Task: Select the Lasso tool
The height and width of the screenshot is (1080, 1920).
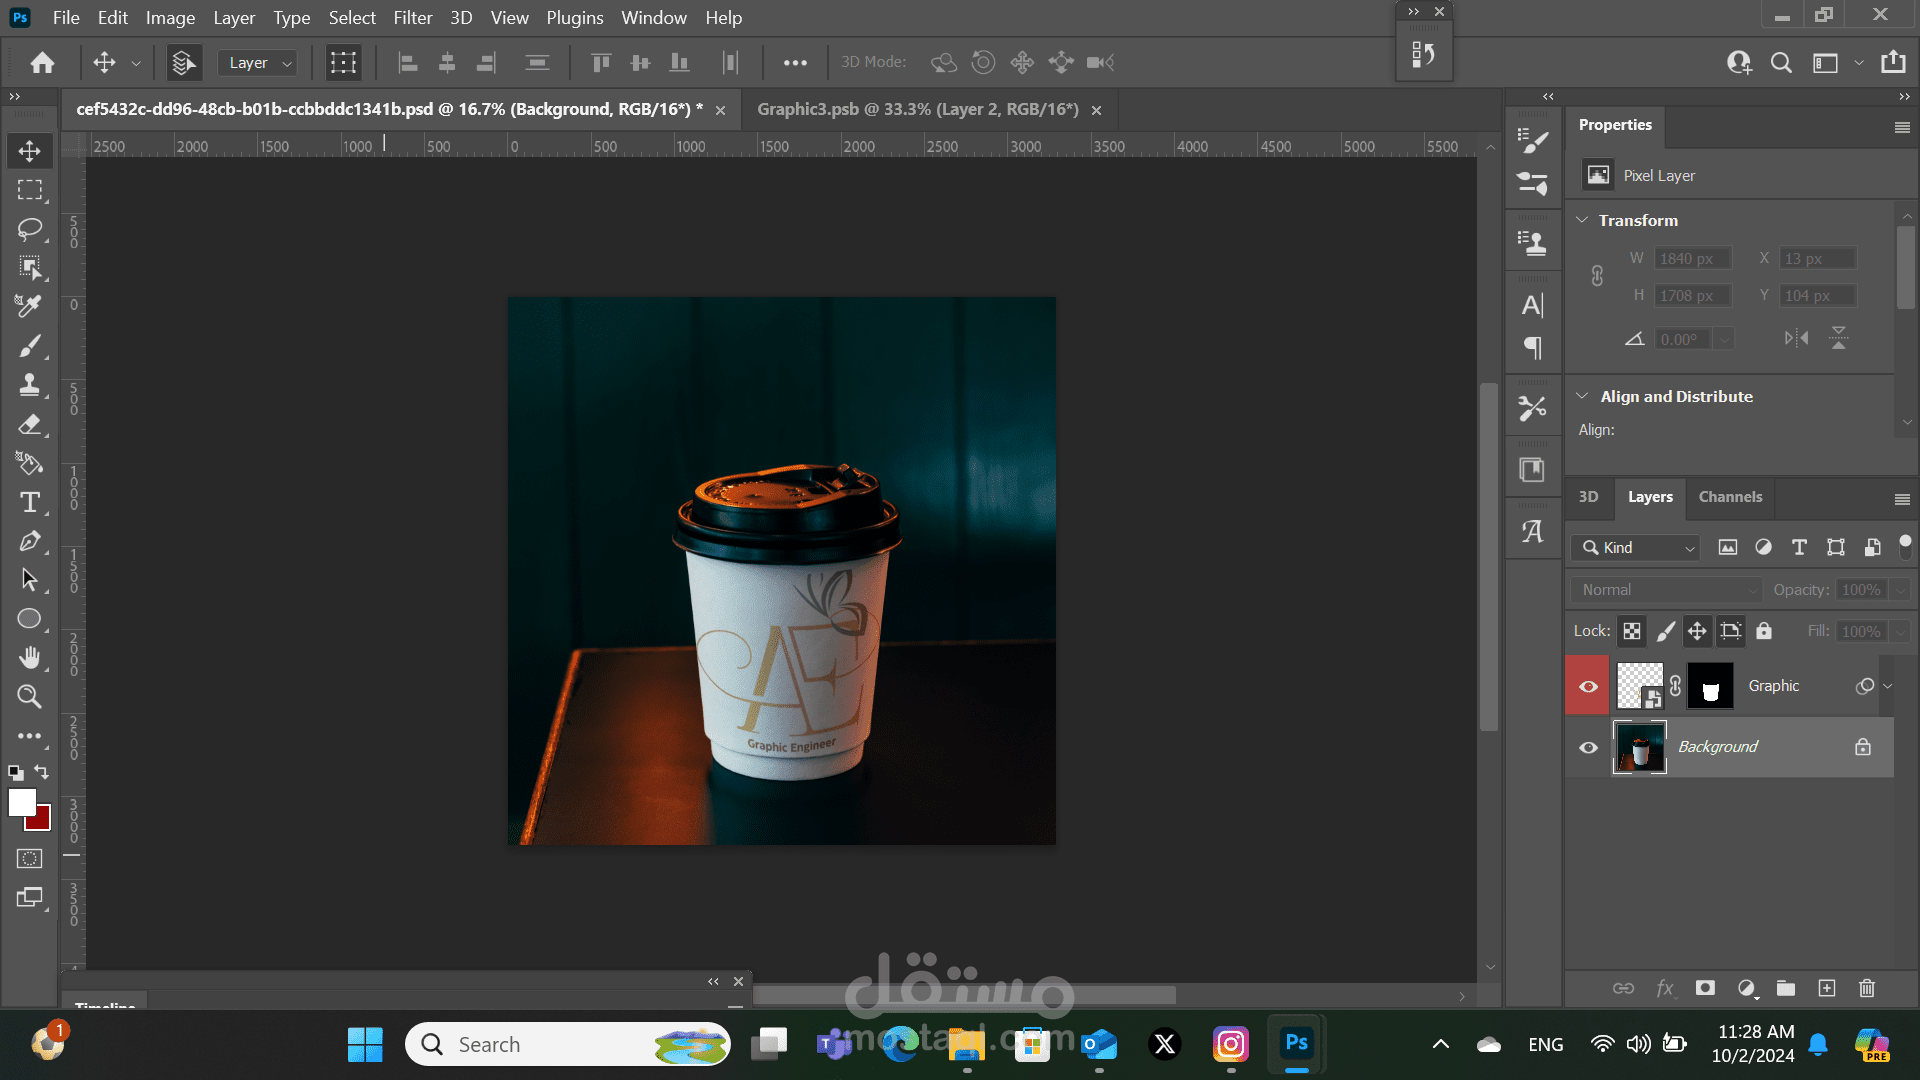Action: [x=29, y=229]
